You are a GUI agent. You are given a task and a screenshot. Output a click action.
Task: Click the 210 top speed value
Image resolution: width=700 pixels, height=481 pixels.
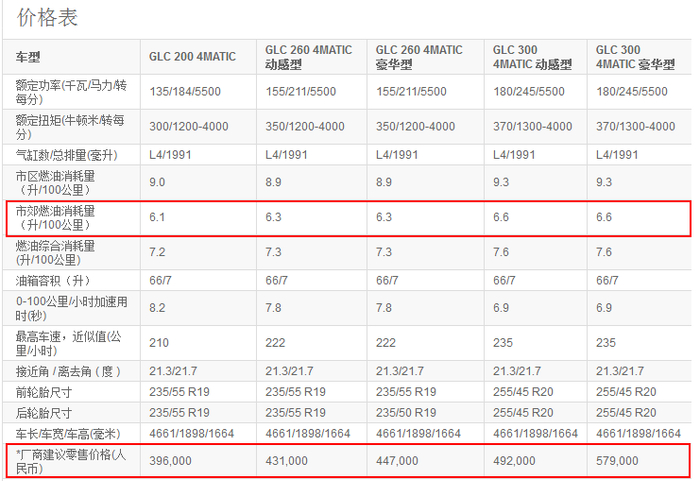(159, 343)
